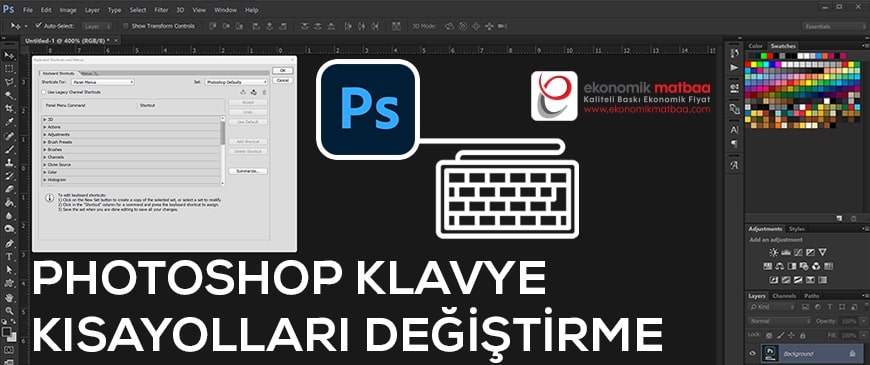Toggle lock transparent pixels in Layers panel
The image size is (870, 365).
[768, 336]
